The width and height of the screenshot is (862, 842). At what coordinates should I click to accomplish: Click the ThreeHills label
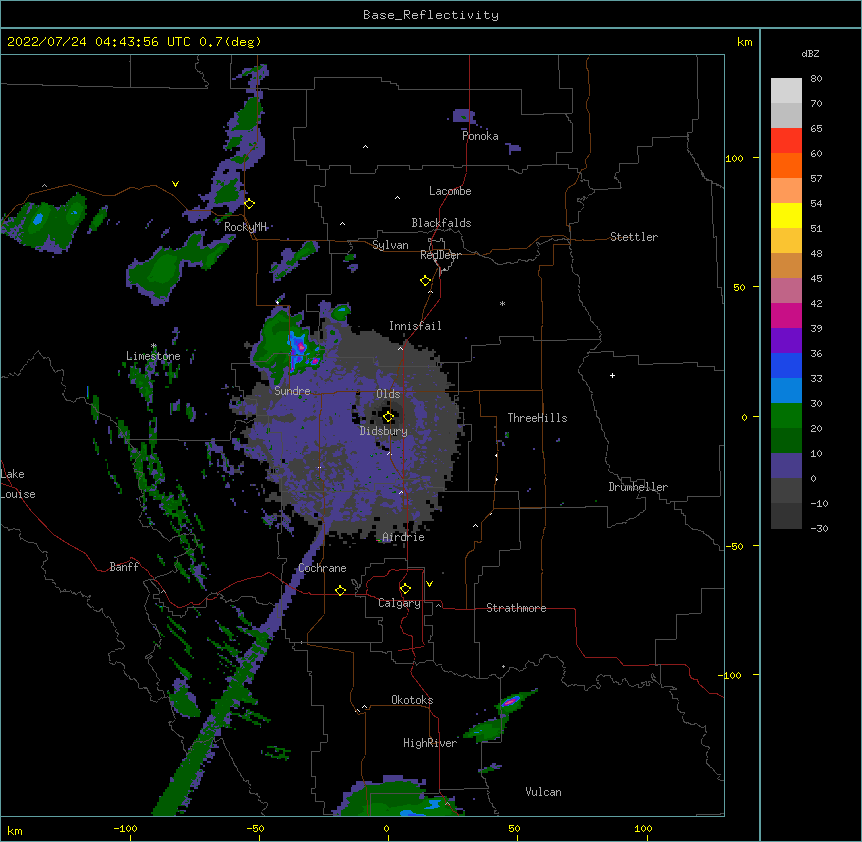[537, 418]
